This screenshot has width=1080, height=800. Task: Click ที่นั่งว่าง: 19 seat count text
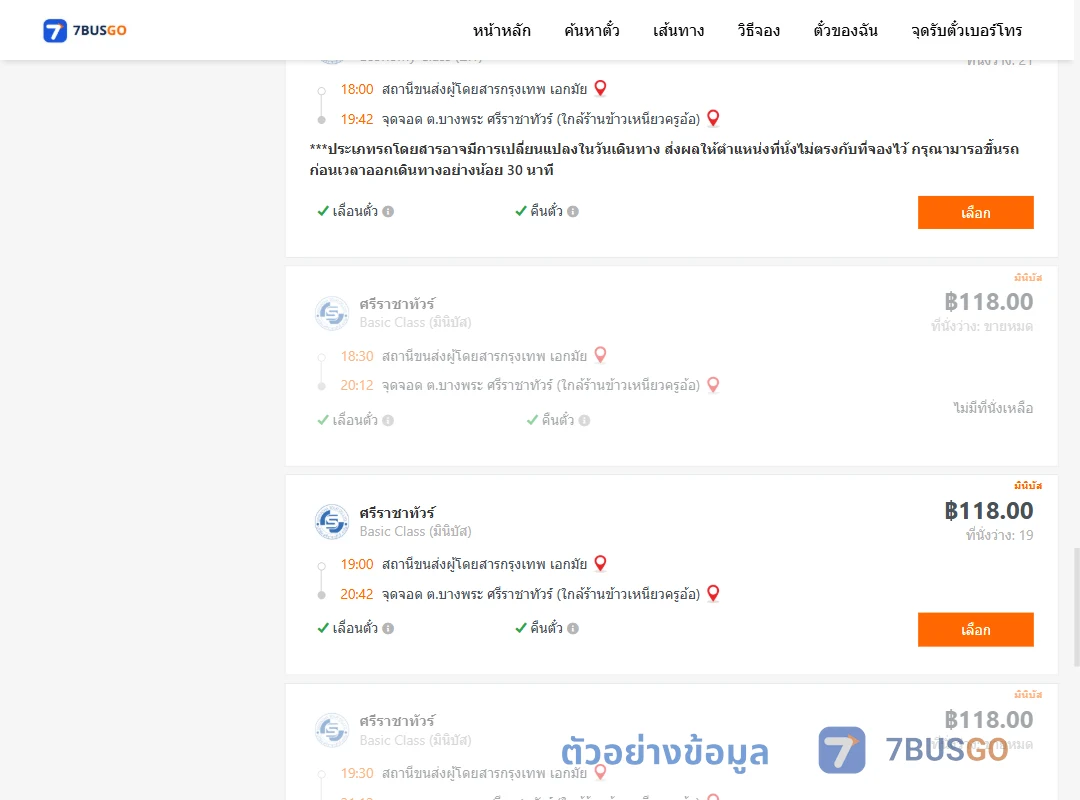pyautogui.click(x=999, y=535)
